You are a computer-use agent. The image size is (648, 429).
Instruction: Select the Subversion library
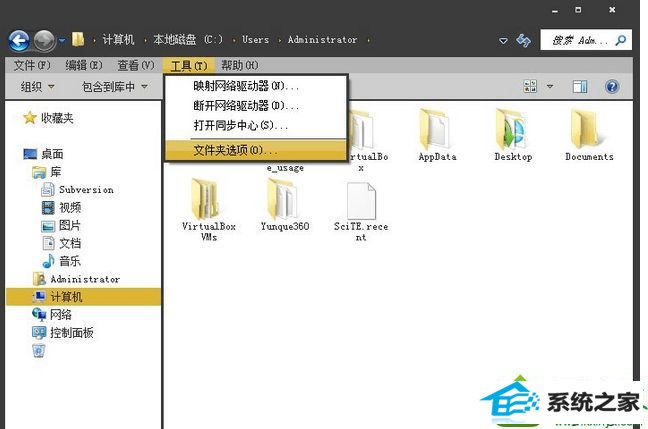point(86,190)
